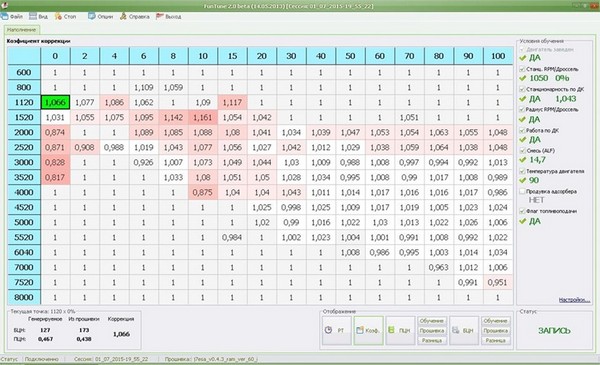Image resolution: width=600 pixels, height=365 pixels.
Task: Uncheck Смесь (ALF) condition
Action: 522,150
